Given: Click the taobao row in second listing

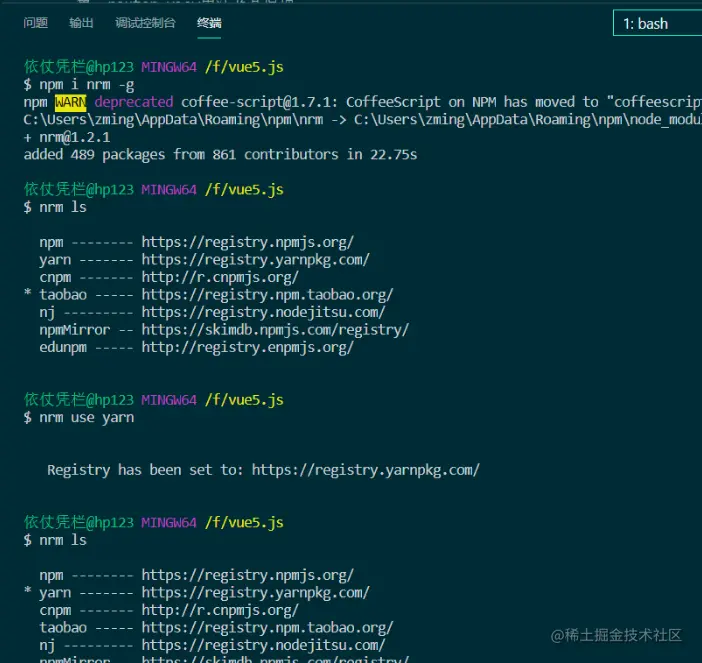Looking at the screenshot, I should pos(216,628).
